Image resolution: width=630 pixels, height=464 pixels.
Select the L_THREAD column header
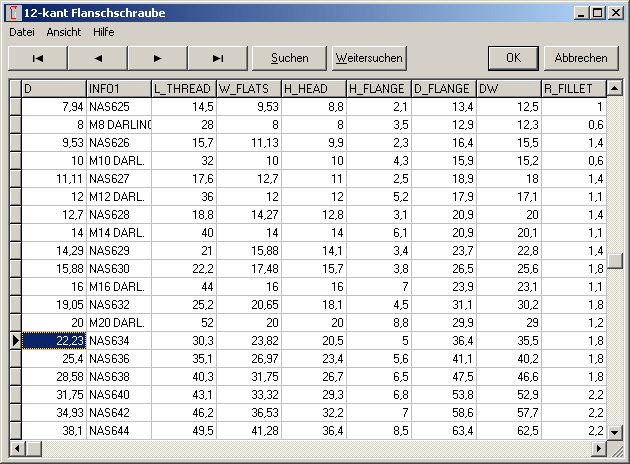(183, 89)
